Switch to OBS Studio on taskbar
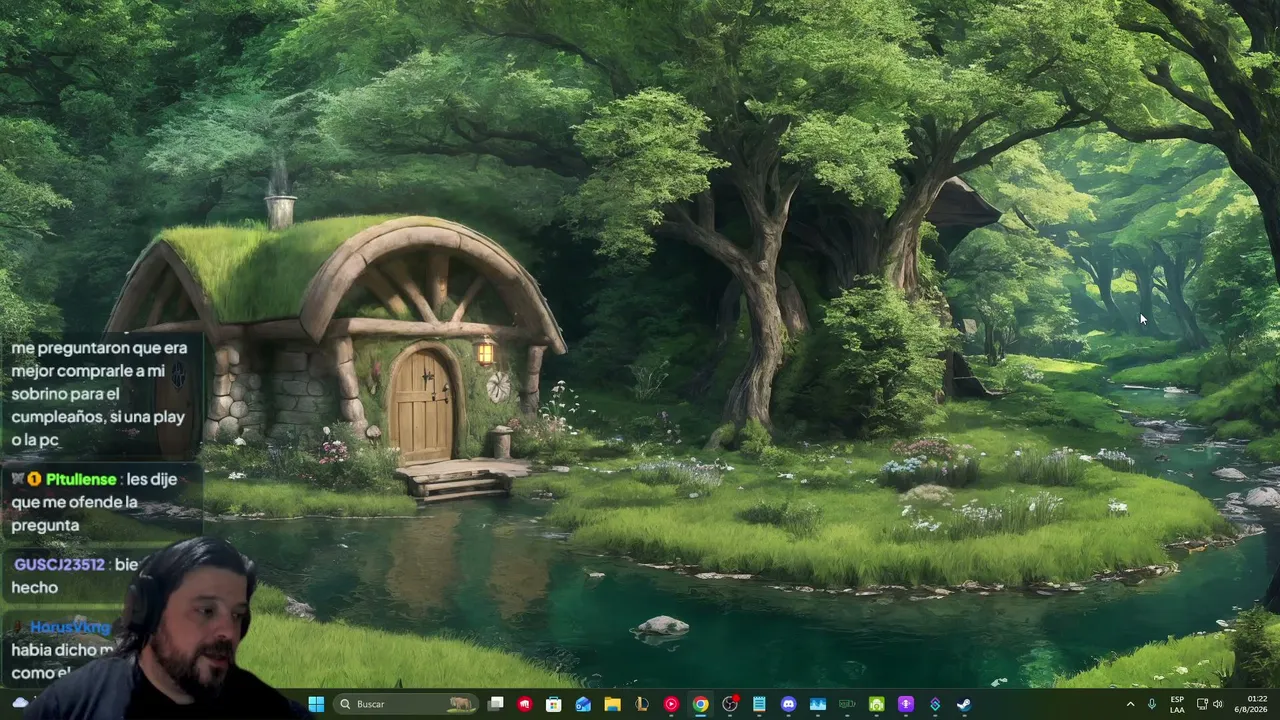Viewport: 1280px width, 720px height. [730, 704]
